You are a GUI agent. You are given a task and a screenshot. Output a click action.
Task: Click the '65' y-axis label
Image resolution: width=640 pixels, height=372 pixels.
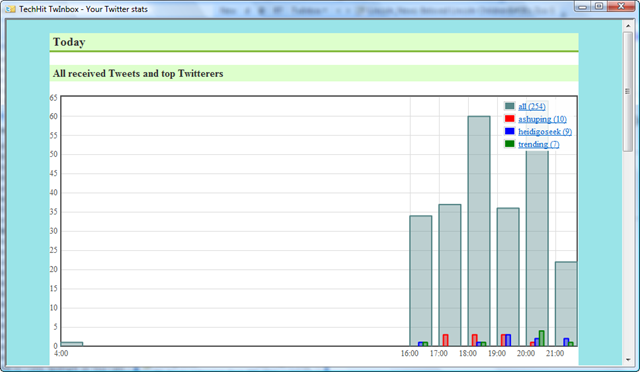coord(53,98)
